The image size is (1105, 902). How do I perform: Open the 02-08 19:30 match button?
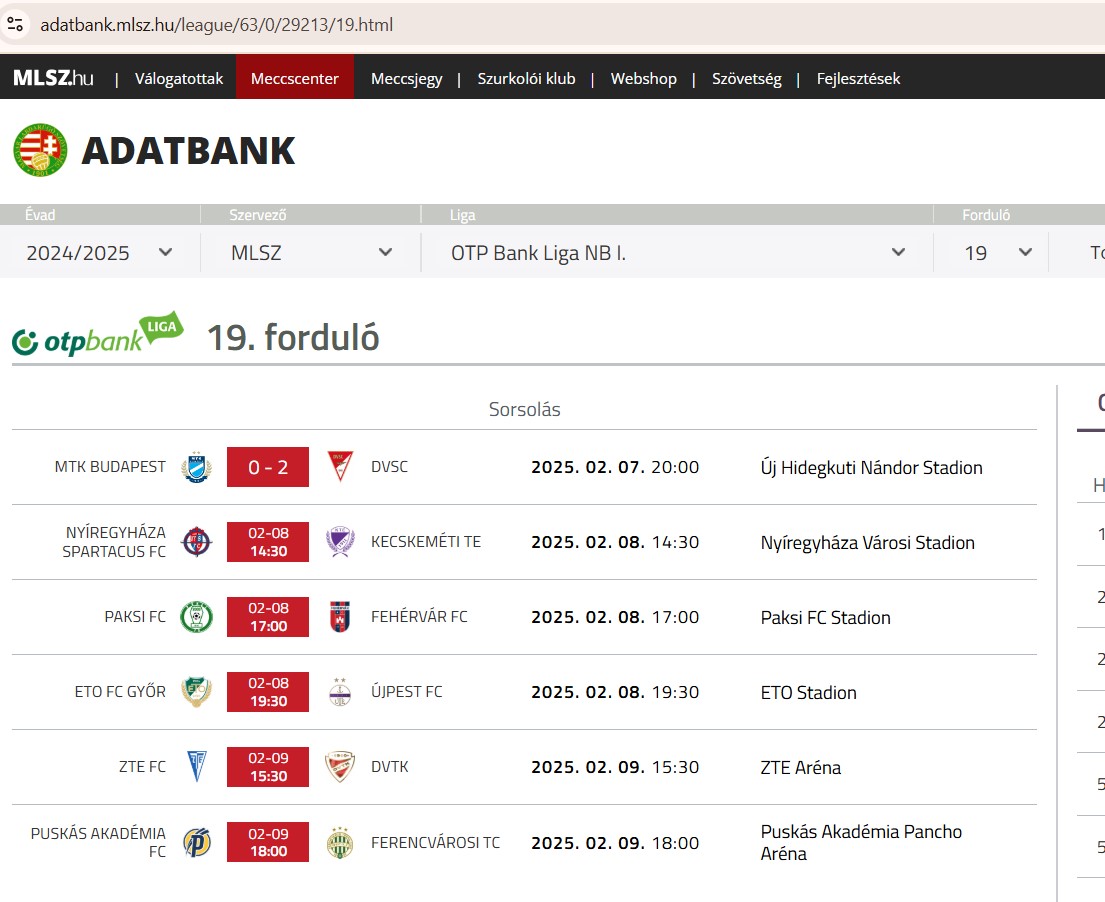(x=268, y=692)
